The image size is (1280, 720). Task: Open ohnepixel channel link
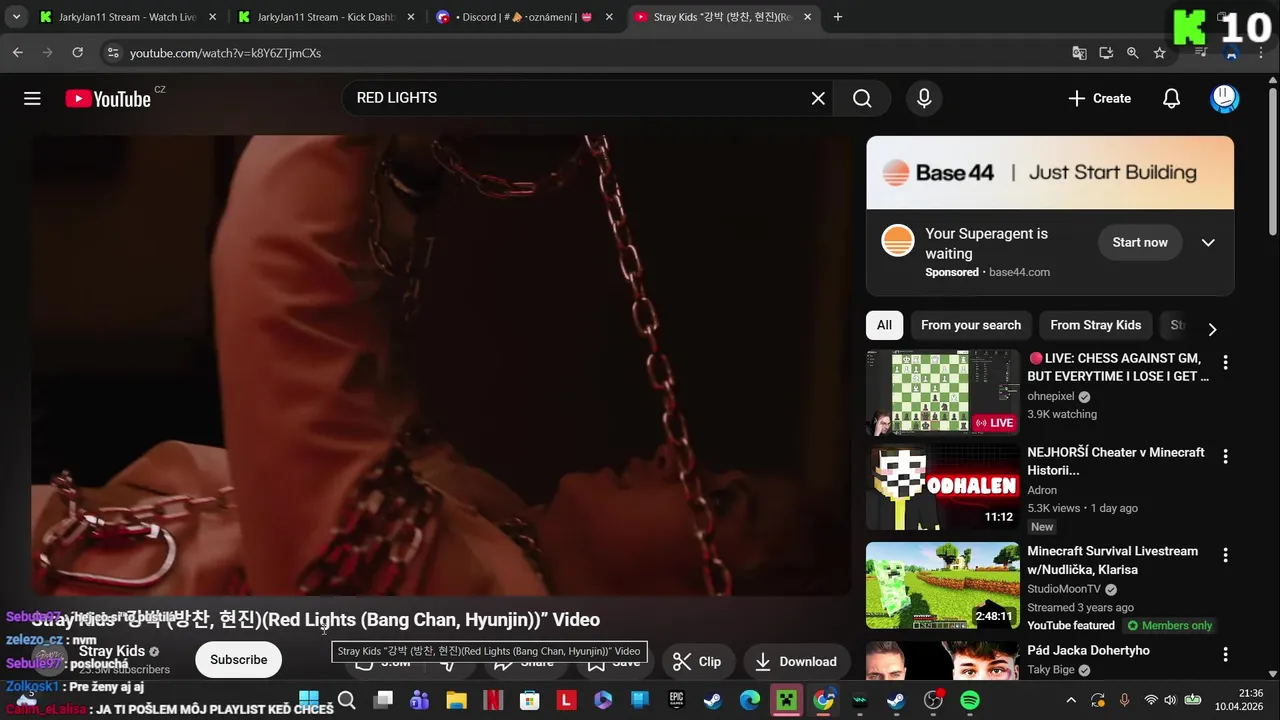[1050, 396]
